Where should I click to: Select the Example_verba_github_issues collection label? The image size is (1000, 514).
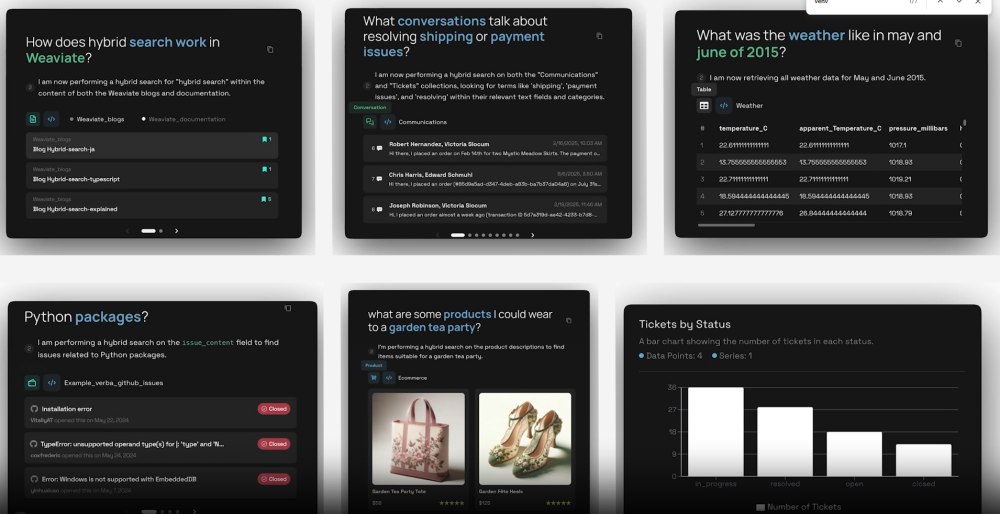point(114,383)
